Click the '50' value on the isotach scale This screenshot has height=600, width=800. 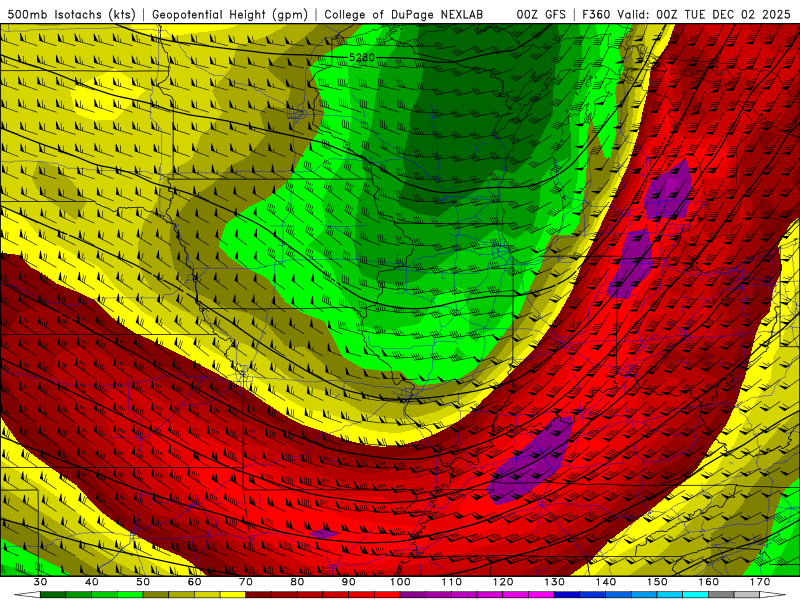[143, 582]
